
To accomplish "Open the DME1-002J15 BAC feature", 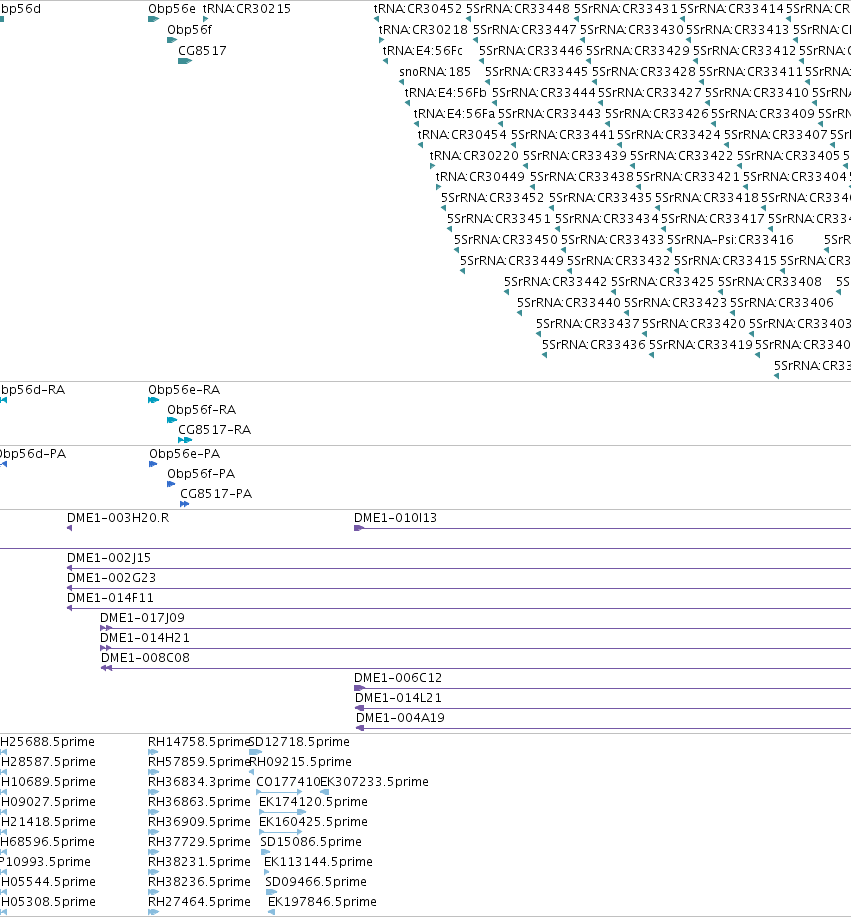I will pos(109,558).
